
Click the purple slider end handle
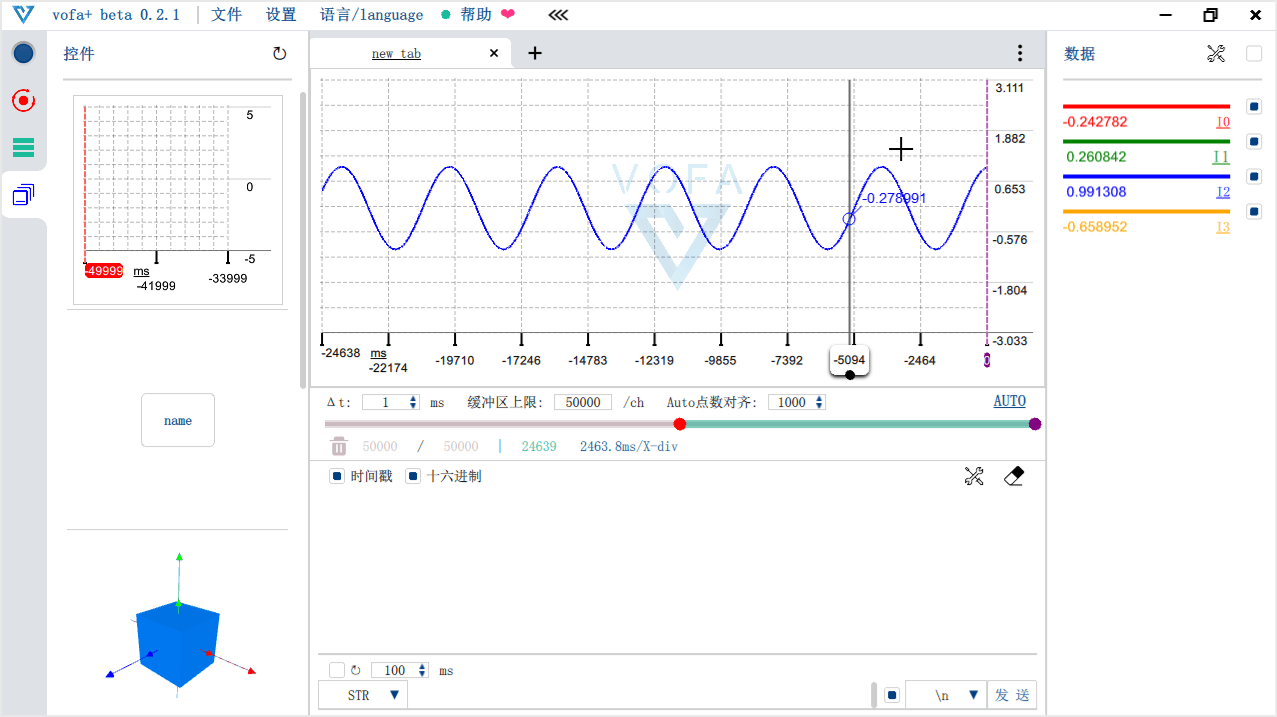tap(1035, 424)
